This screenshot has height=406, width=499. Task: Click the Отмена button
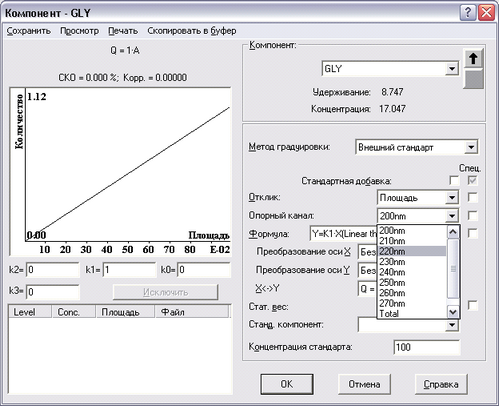pyautogui.click(x=364, y=384)
